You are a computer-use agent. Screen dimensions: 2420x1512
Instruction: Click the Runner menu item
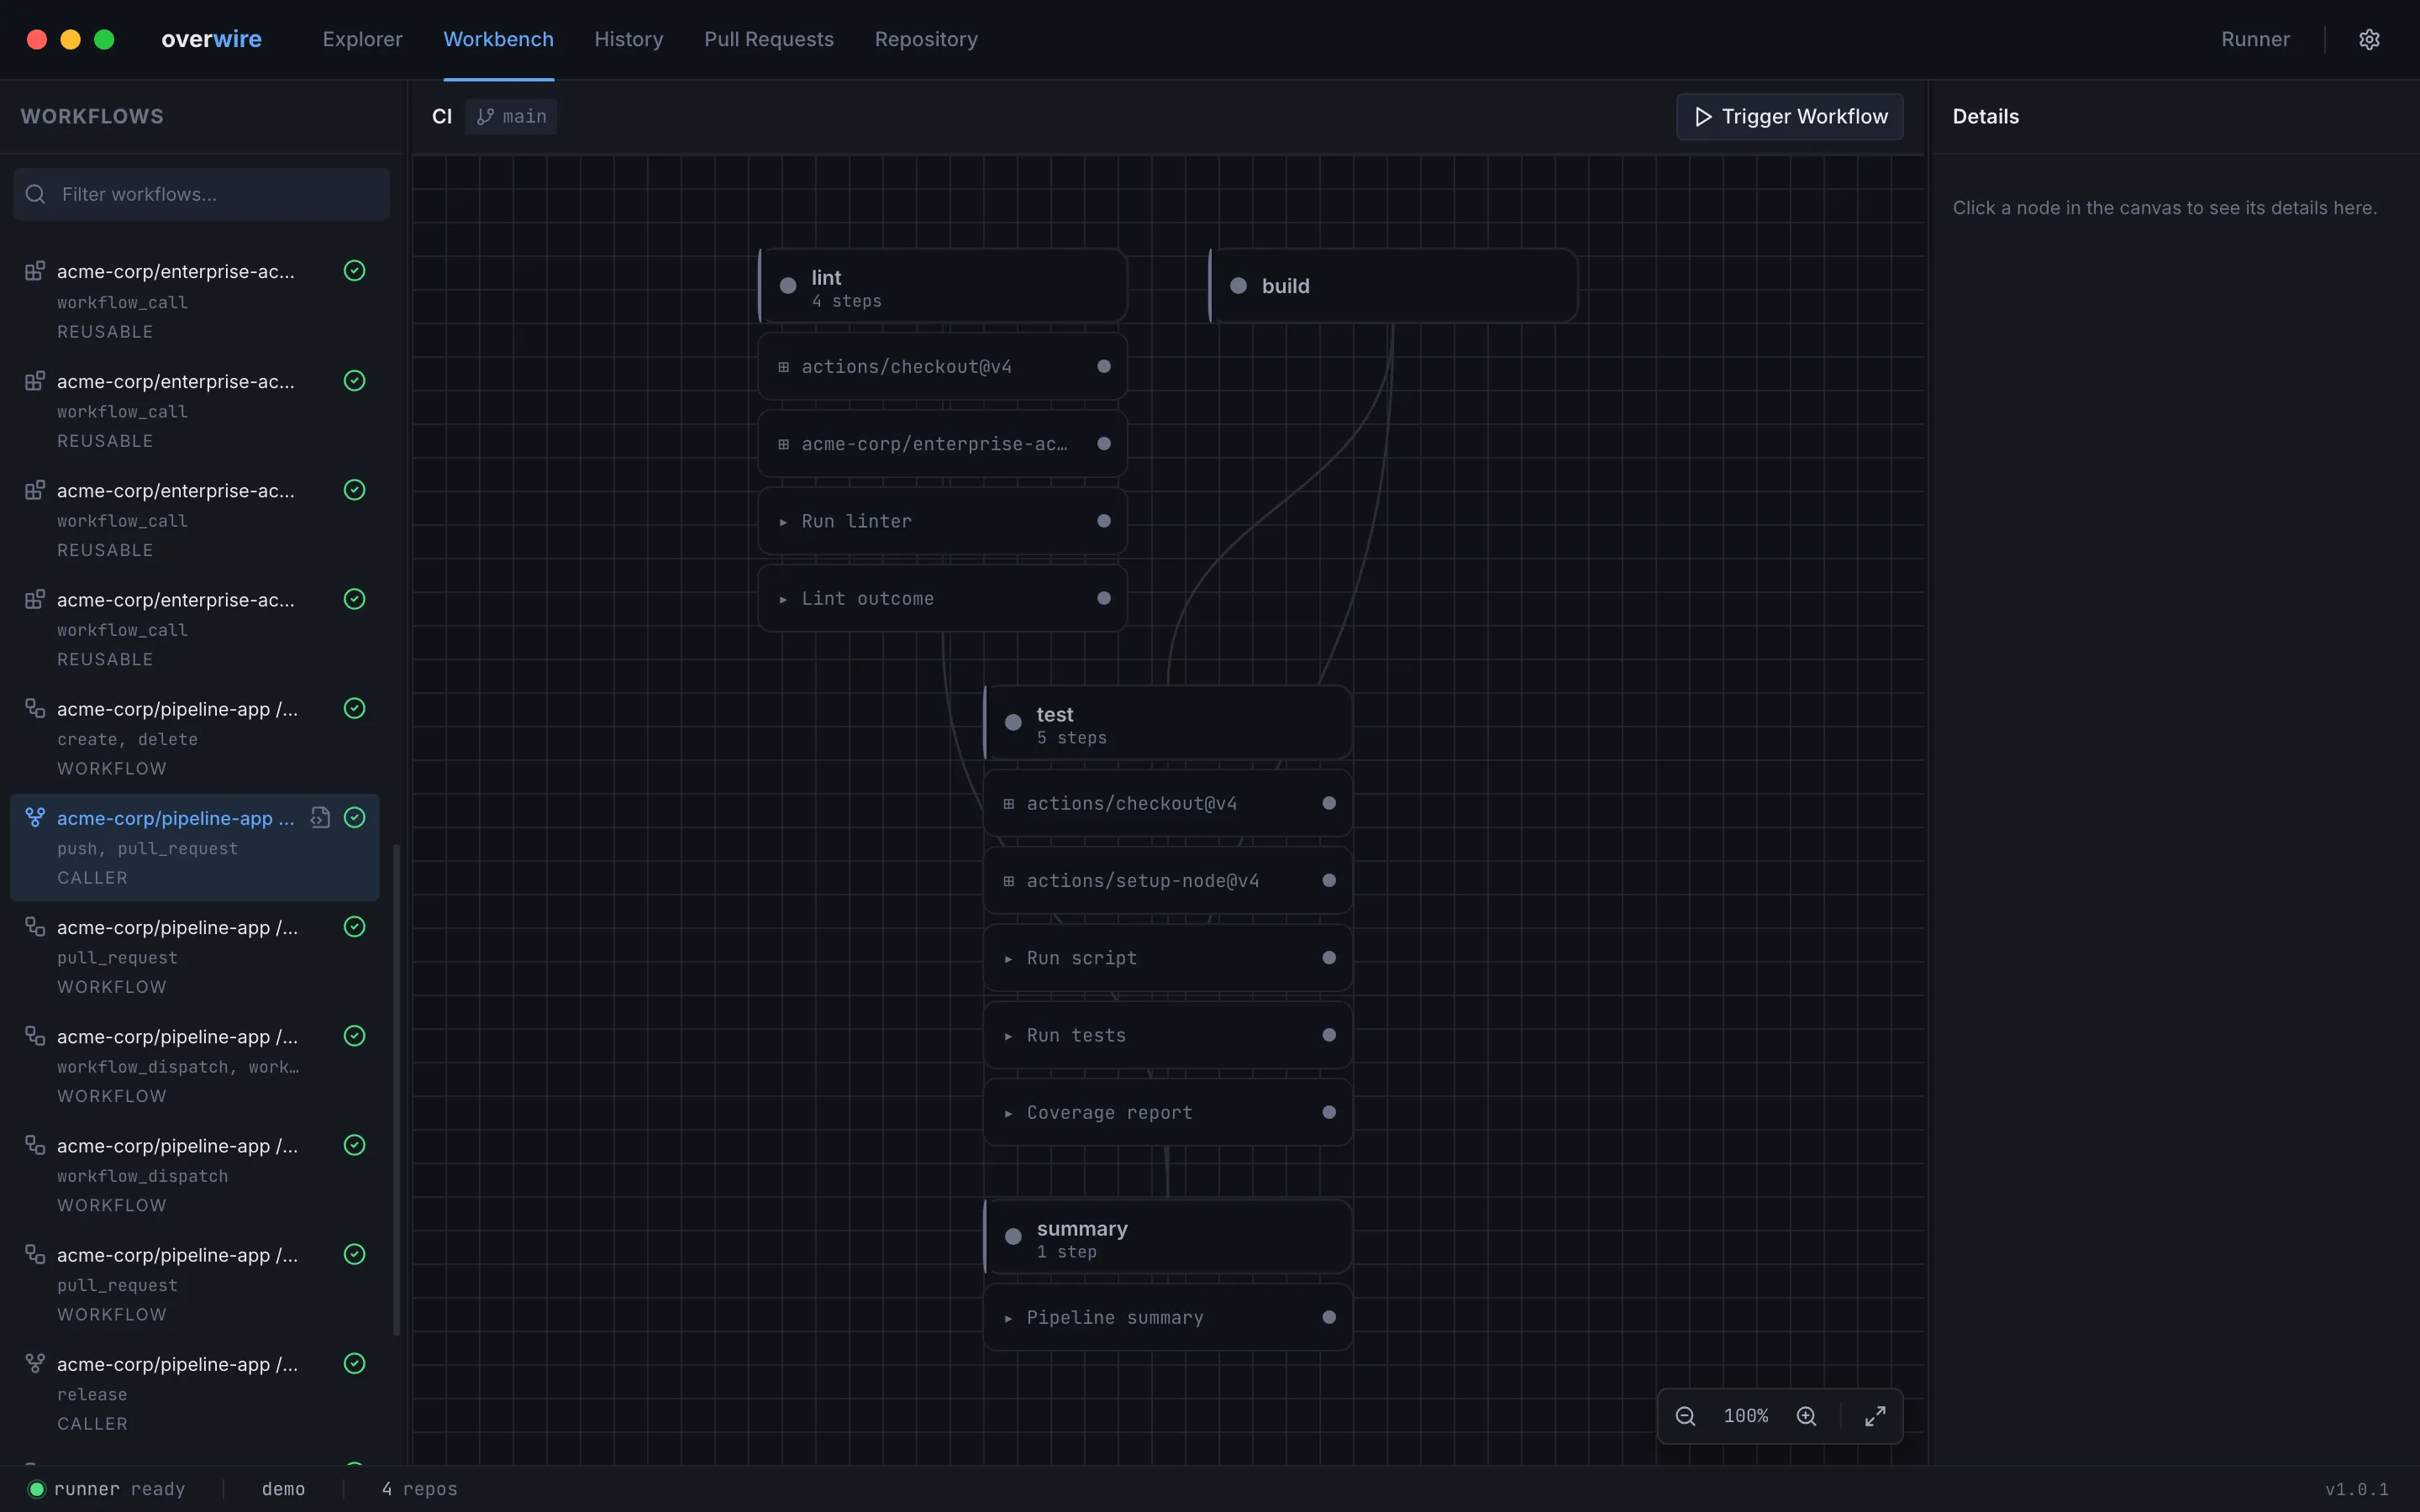tap(2255, 39)
